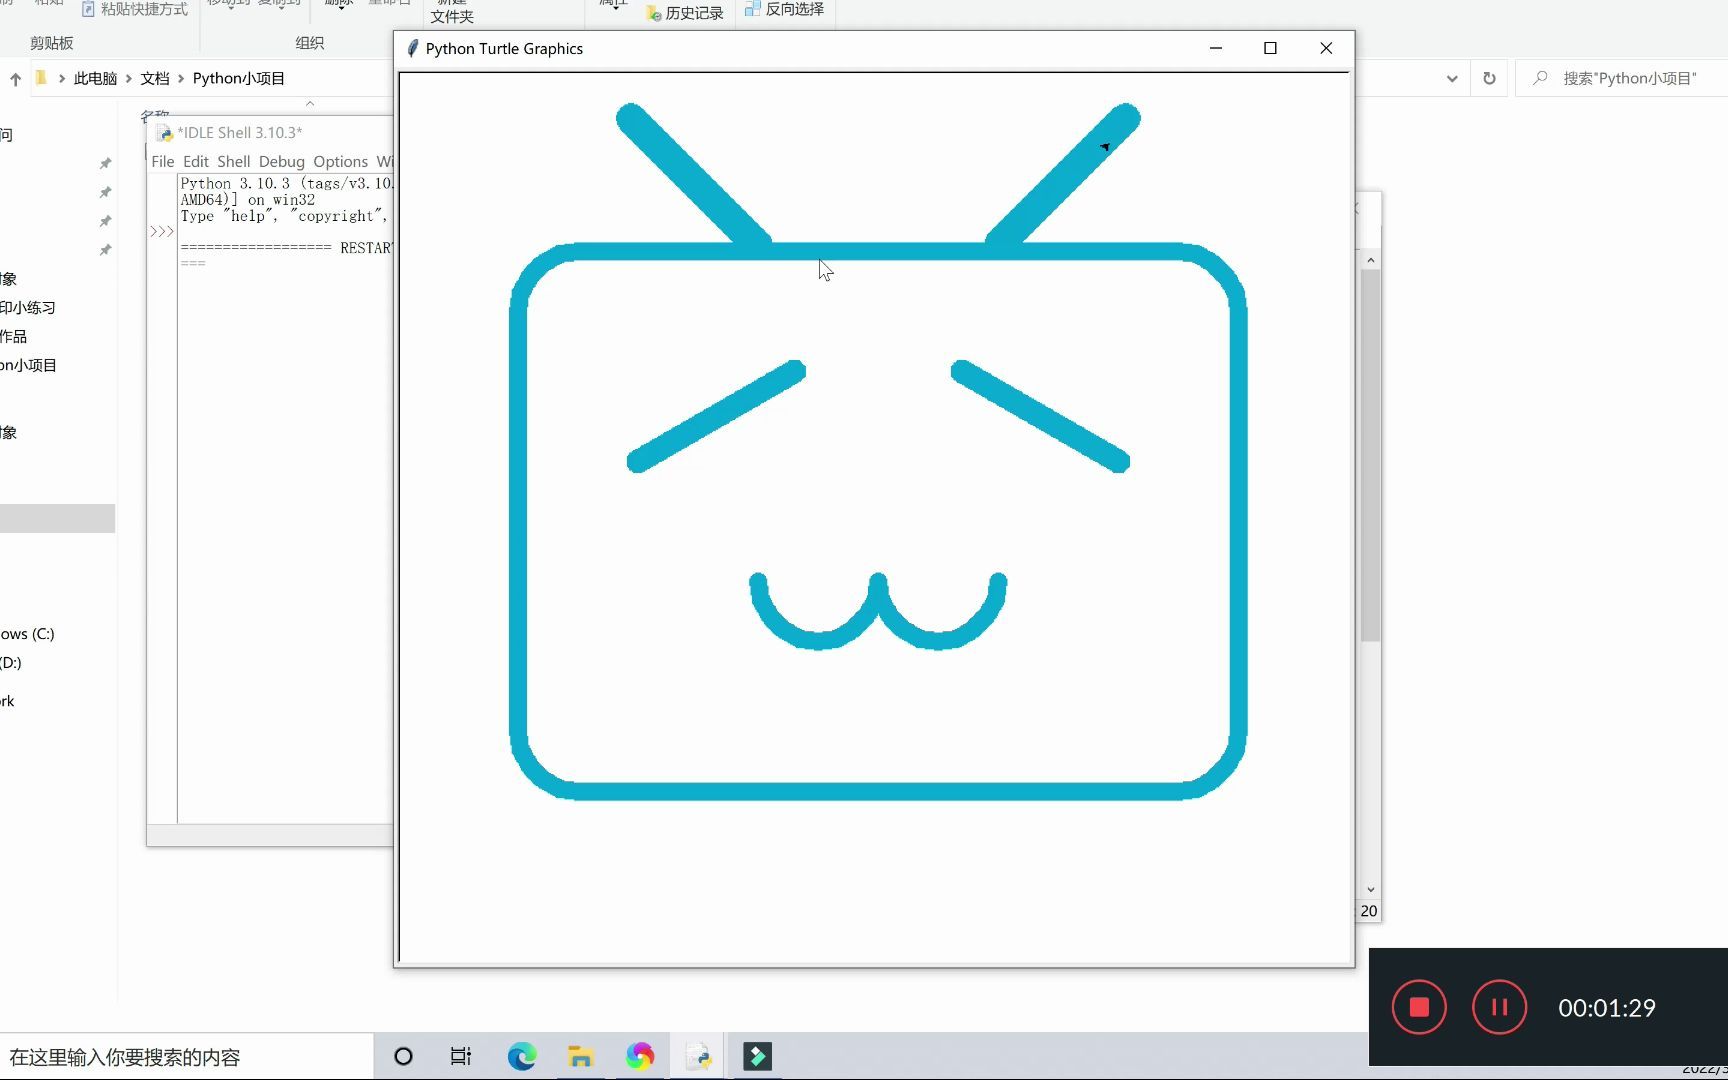Go to 此电脑 via the breadcrumb
Screen dimensions: 1728x1080
pos(95,78)
